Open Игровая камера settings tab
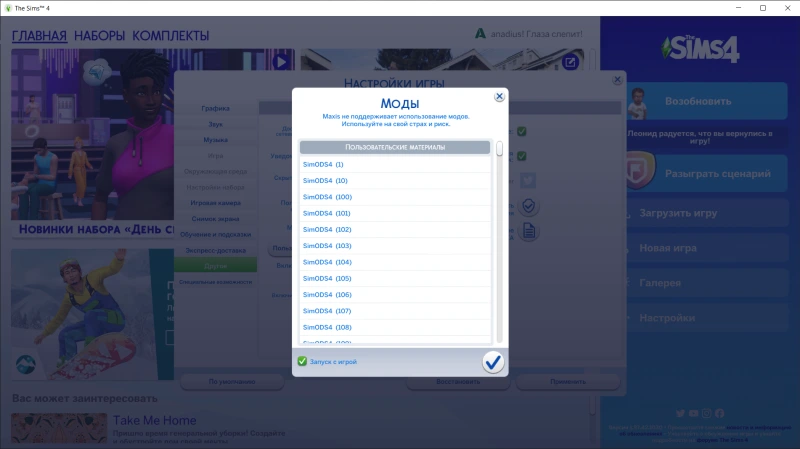The image size is (800, 449). coord(215,203)
